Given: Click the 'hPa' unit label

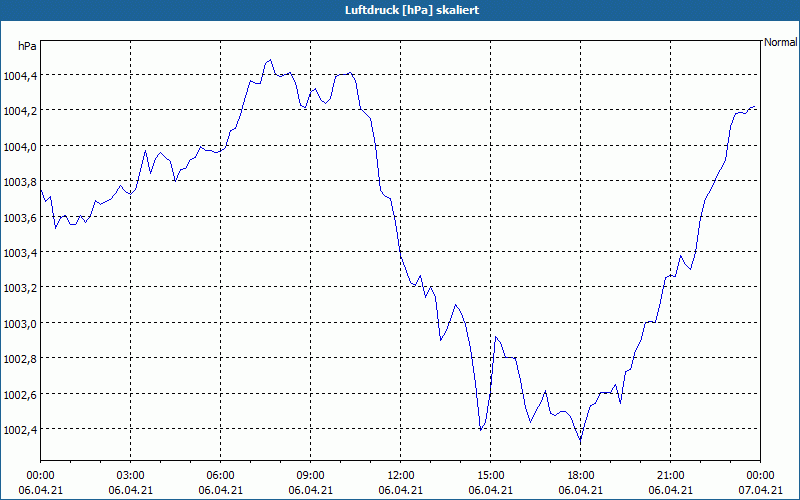Looking at the screenshot, I should (27, 46).
